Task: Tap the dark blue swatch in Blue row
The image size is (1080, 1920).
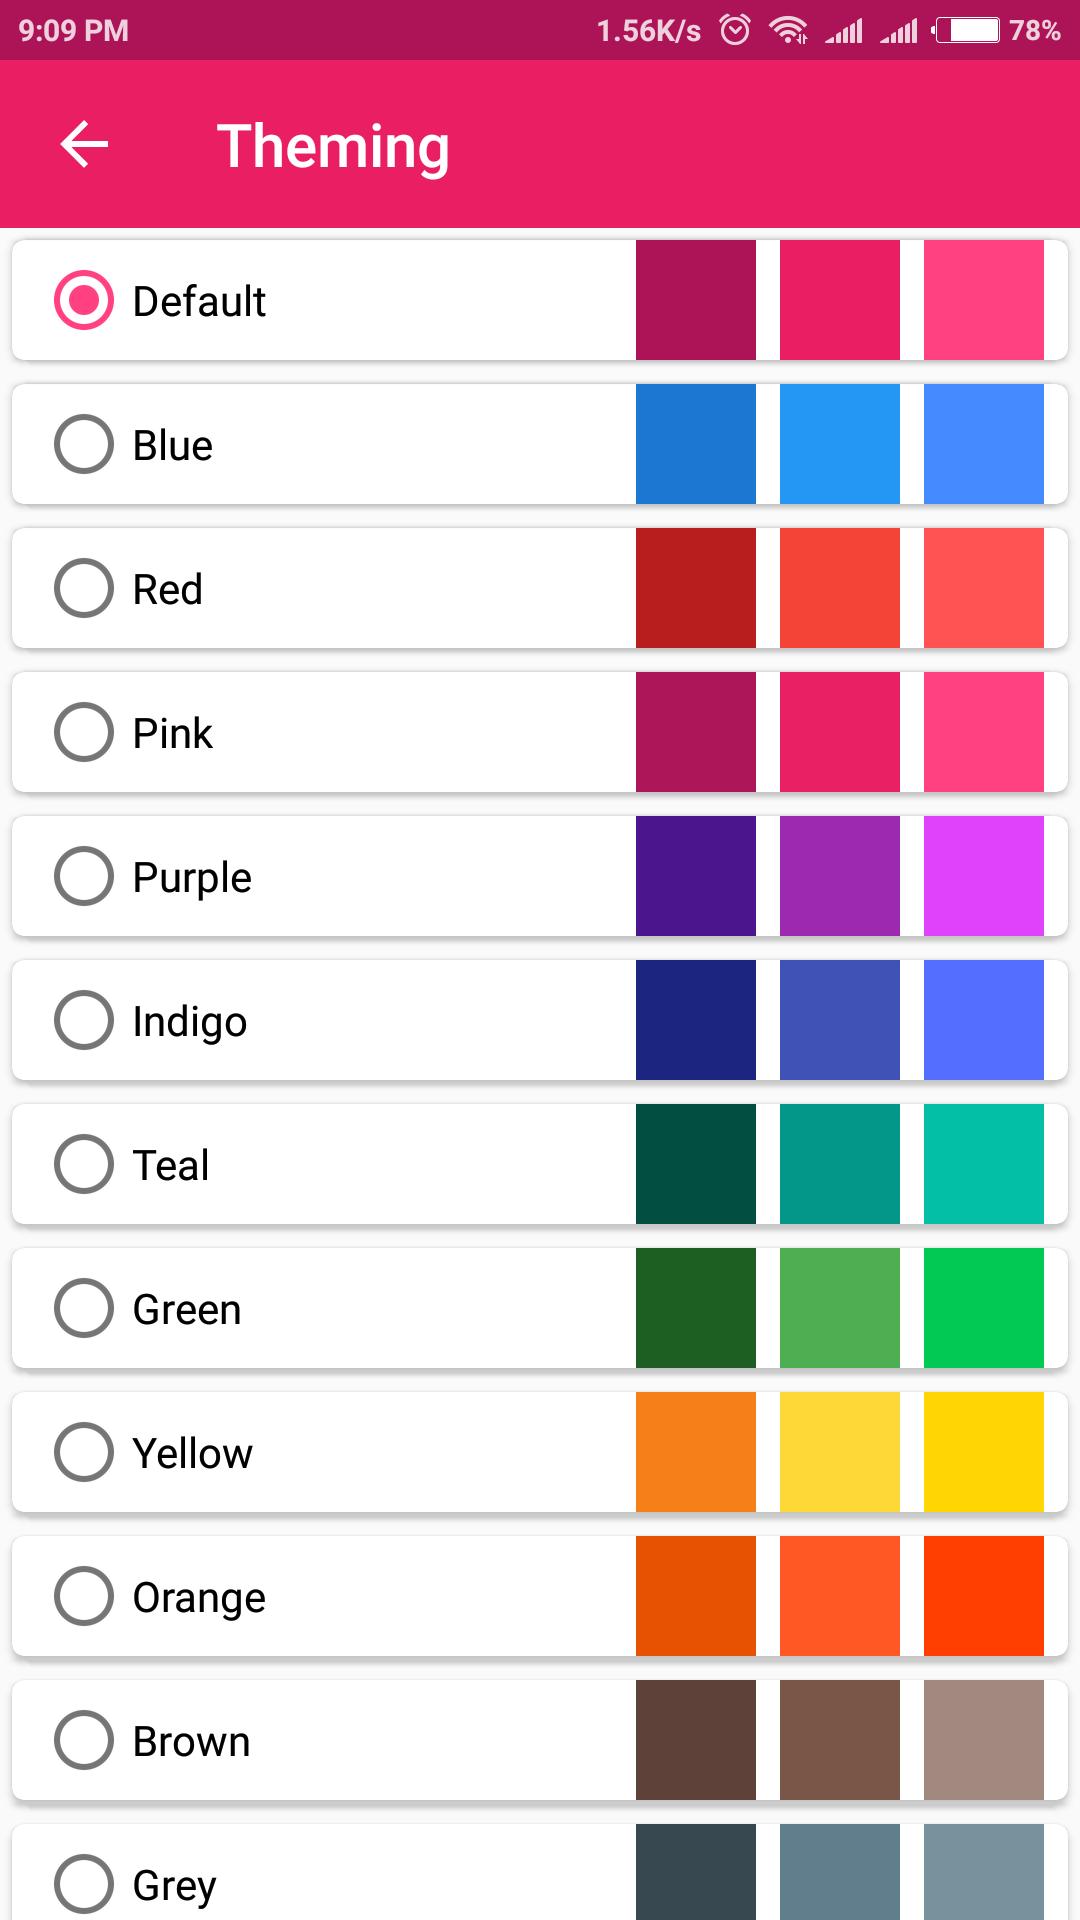Action: (696, 444)
